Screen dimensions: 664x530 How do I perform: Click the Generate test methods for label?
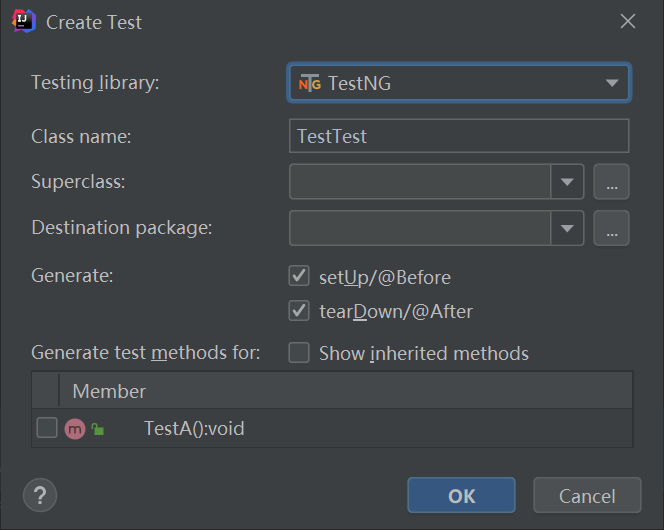point(146,353)
